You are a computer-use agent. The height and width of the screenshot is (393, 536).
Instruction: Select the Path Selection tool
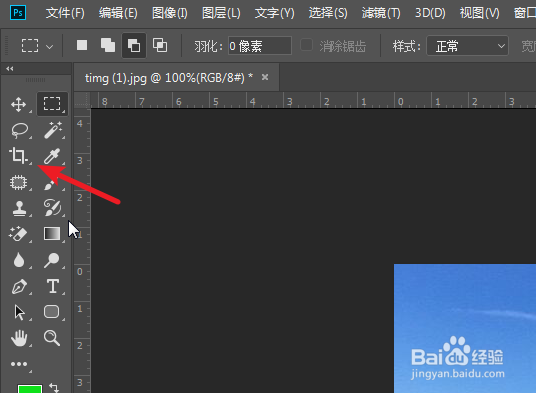tap(19, 312)
